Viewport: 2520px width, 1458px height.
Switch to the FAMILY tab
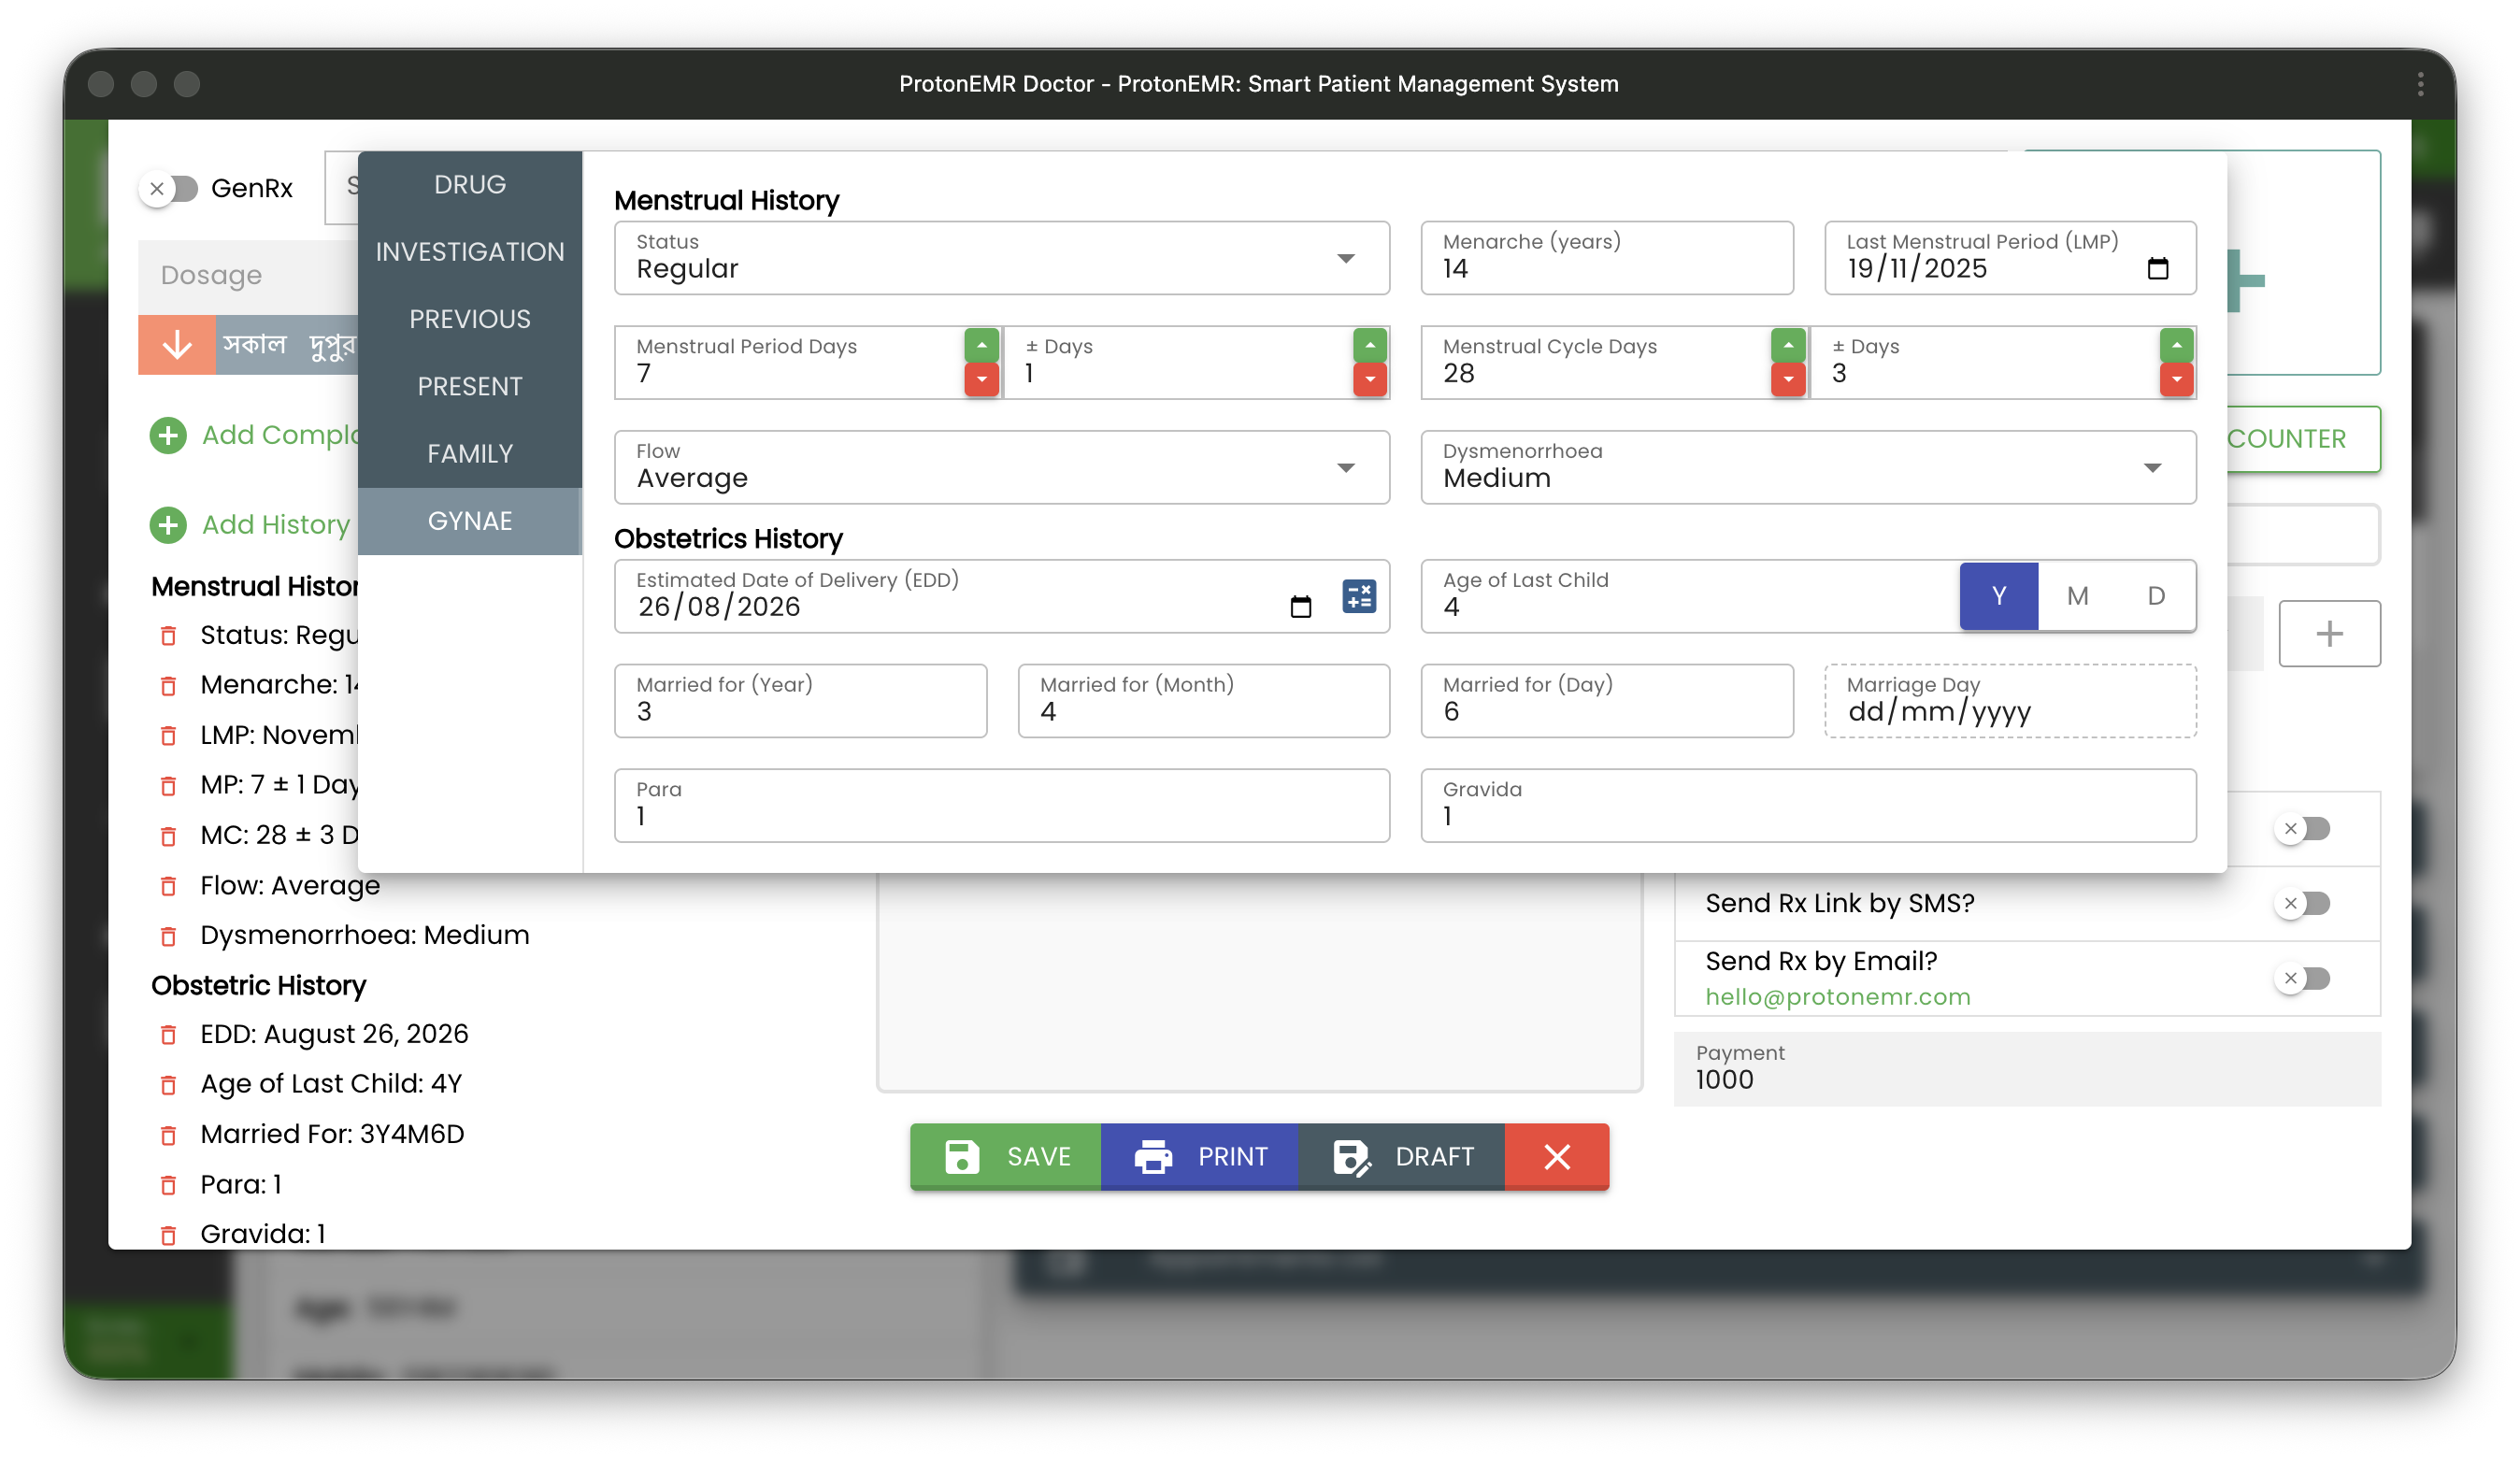pos(469,453)
